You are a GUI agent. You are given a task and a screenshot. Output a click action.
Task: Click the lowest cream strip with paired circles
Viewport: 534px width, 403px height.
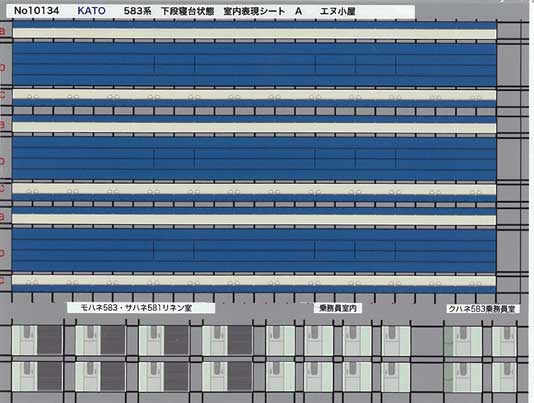(254, 281)
